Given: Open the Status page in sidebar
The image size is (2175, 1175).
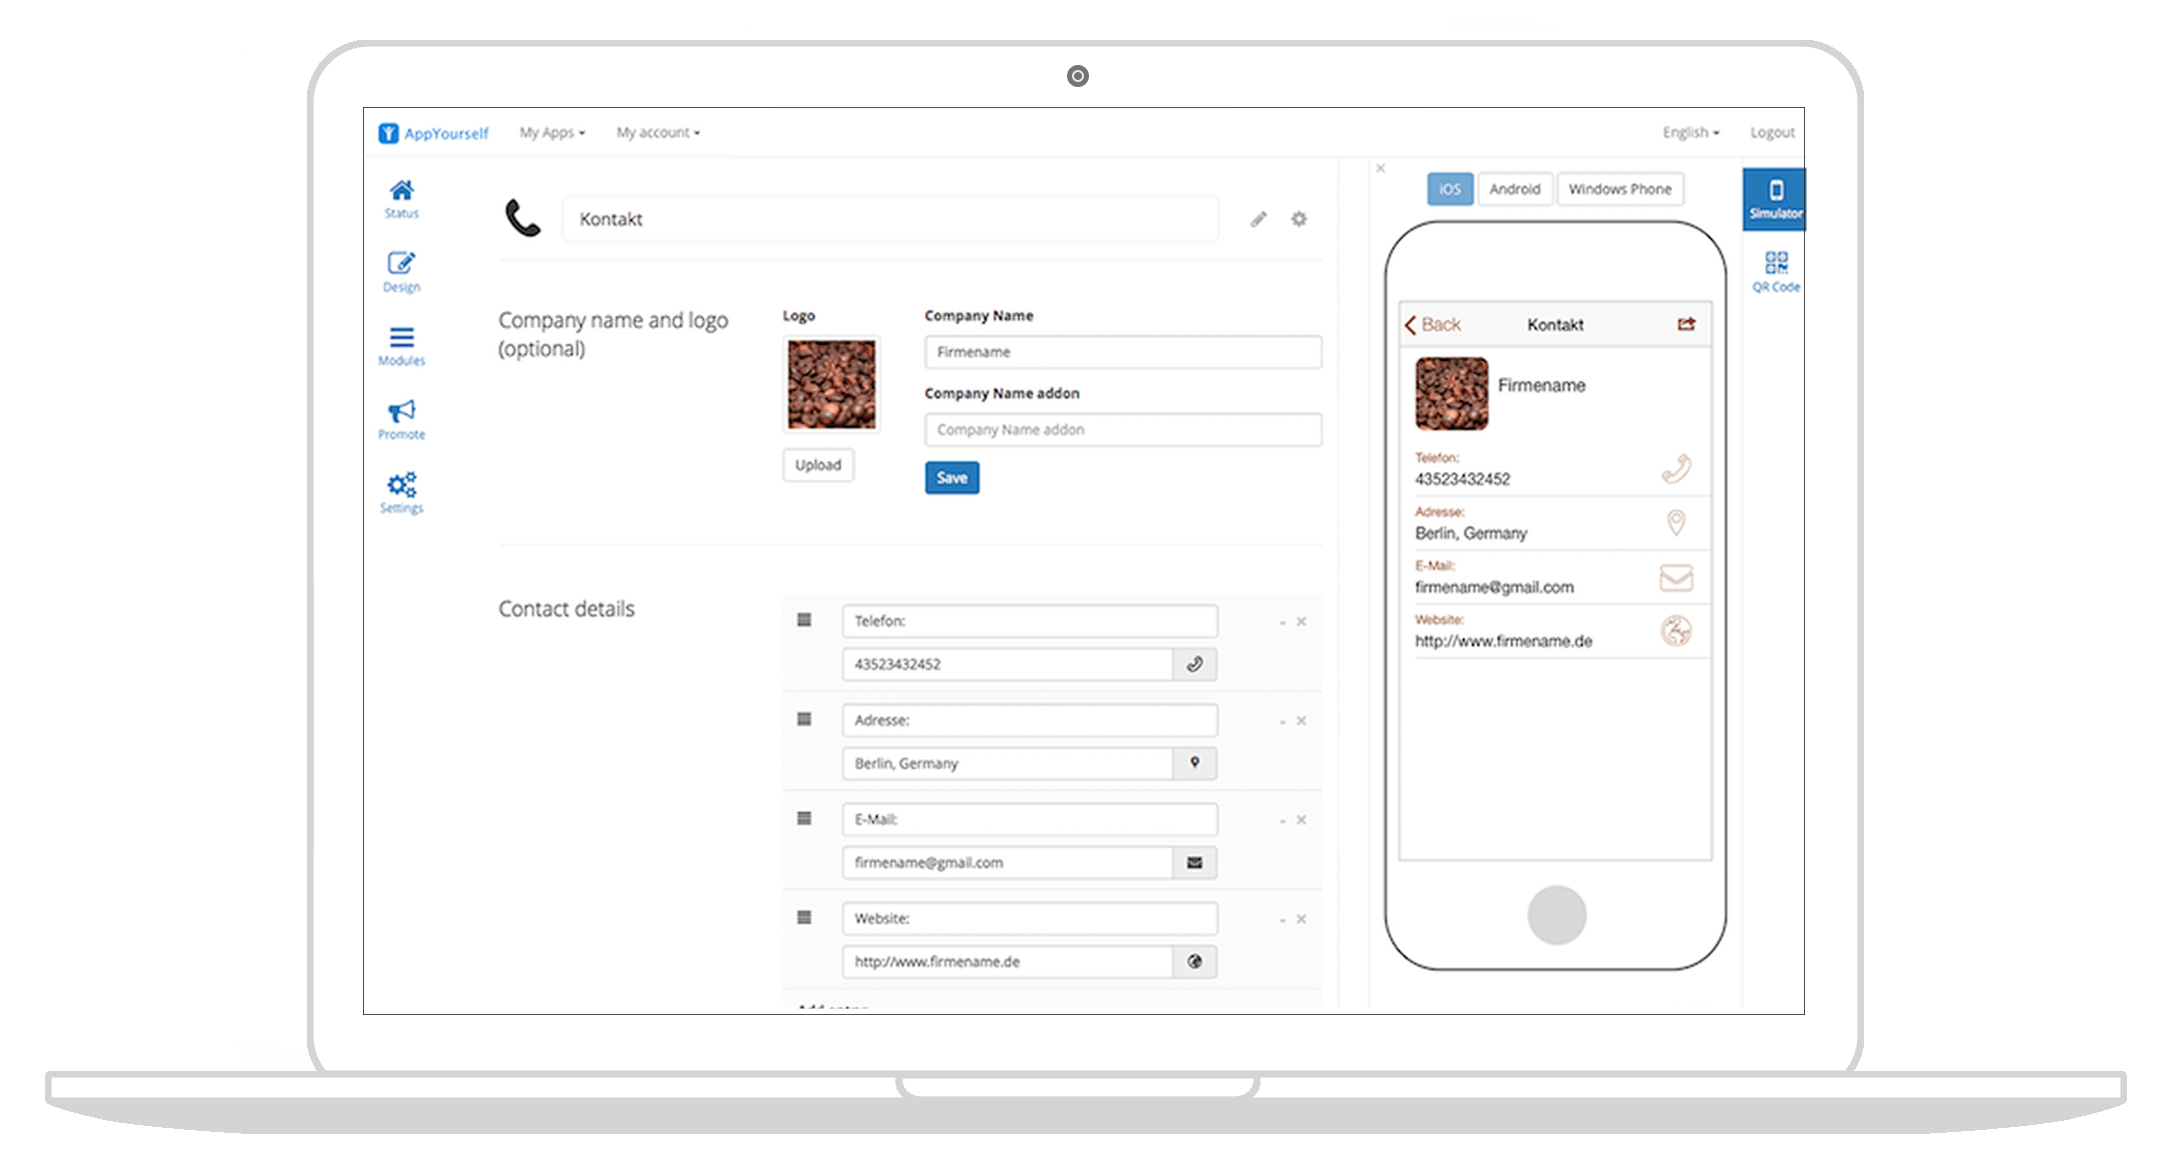Looking at the screenshot, I should point(401,198).
